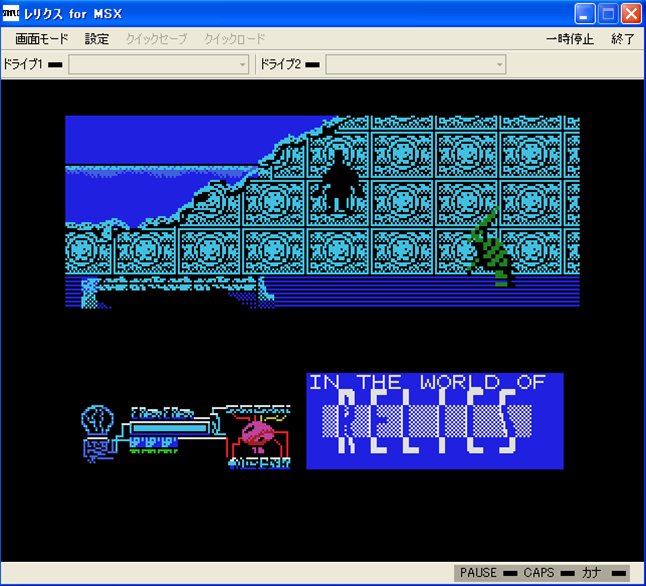Image resolution: width=646 pixels, height=586 pixels.
Task: Click the disabled maximize button
Action: pyautogui.click(x=608, y=14)
